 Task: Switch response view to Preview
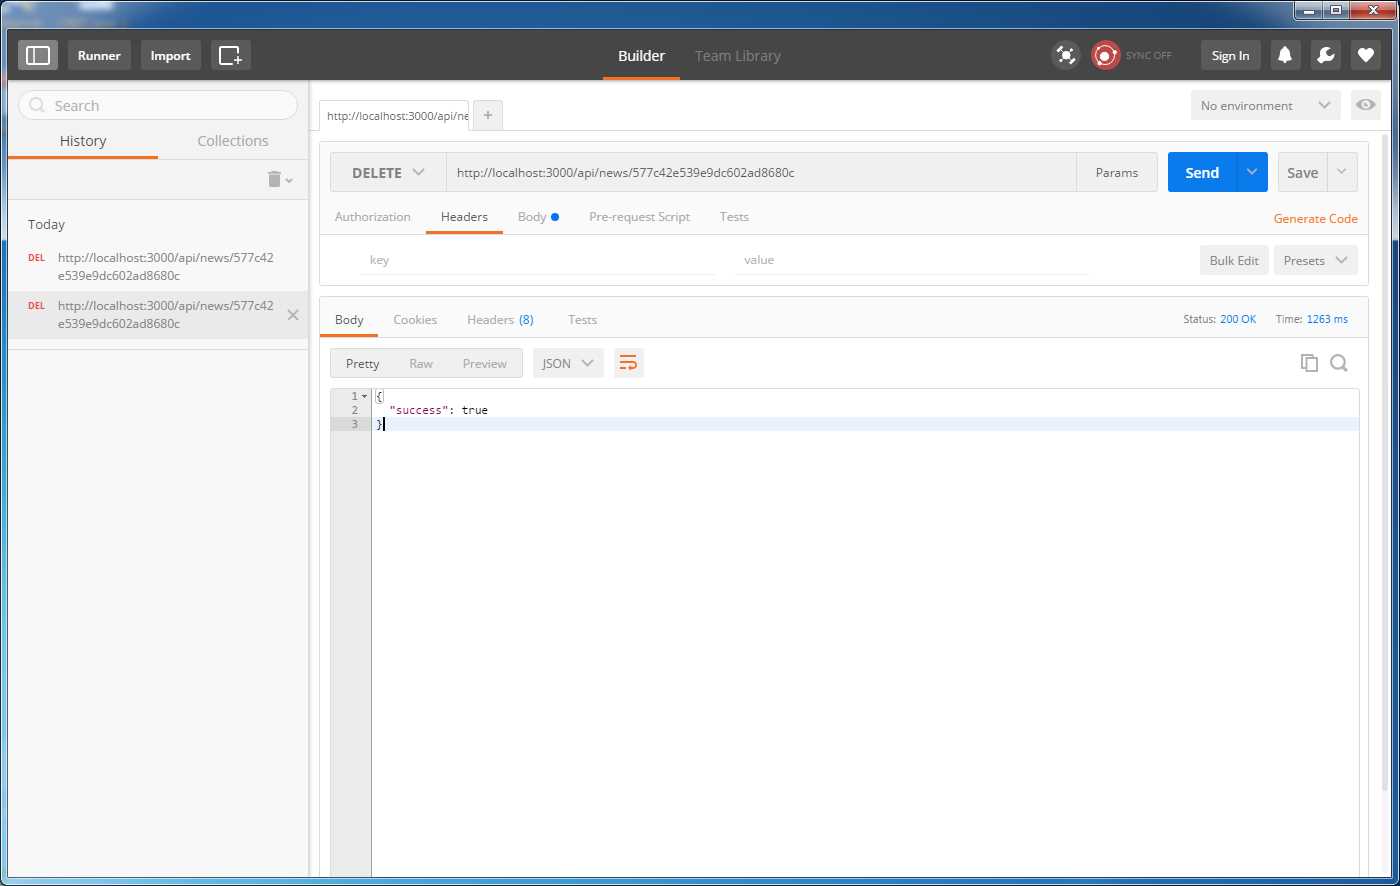click(x=484, y=363)
